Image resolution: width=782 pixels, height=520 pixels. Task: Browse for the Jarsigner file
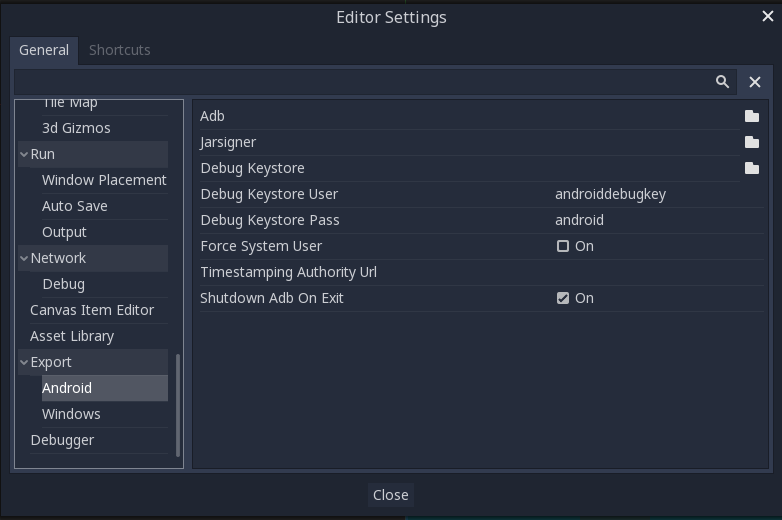(751, 142)
